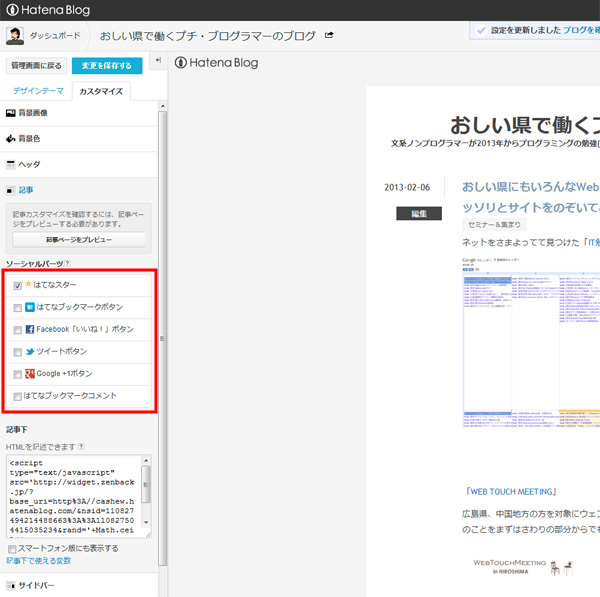600x597 pixels.
Task: Disable the はてなスター checkbox
Action: (17, 285)
